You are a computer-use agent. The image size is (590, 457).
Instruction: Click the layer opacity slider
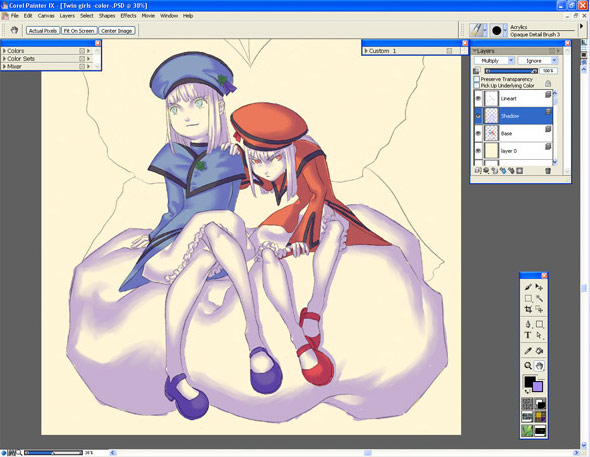click(x=511, y=71)
